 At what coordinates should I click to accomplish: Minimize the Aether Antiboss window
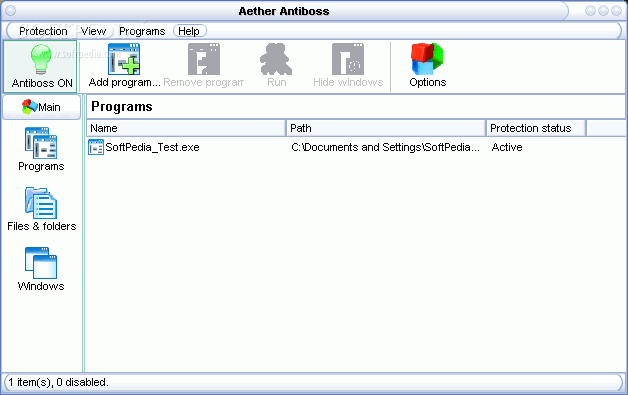tap(590, 10)
